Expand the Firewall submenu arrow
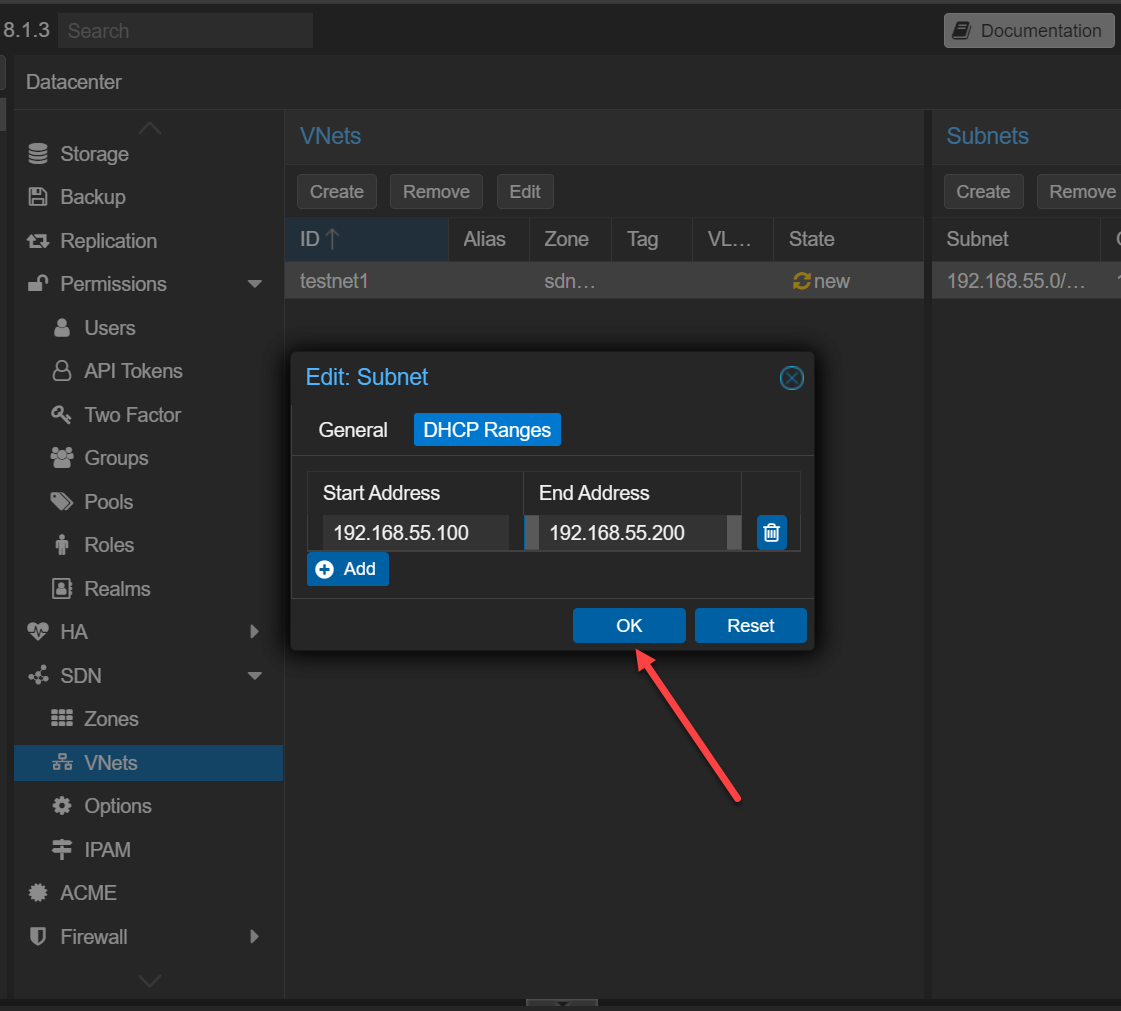The height and width of the screenshot is (1011, 1121). click(x=254, y=937)
